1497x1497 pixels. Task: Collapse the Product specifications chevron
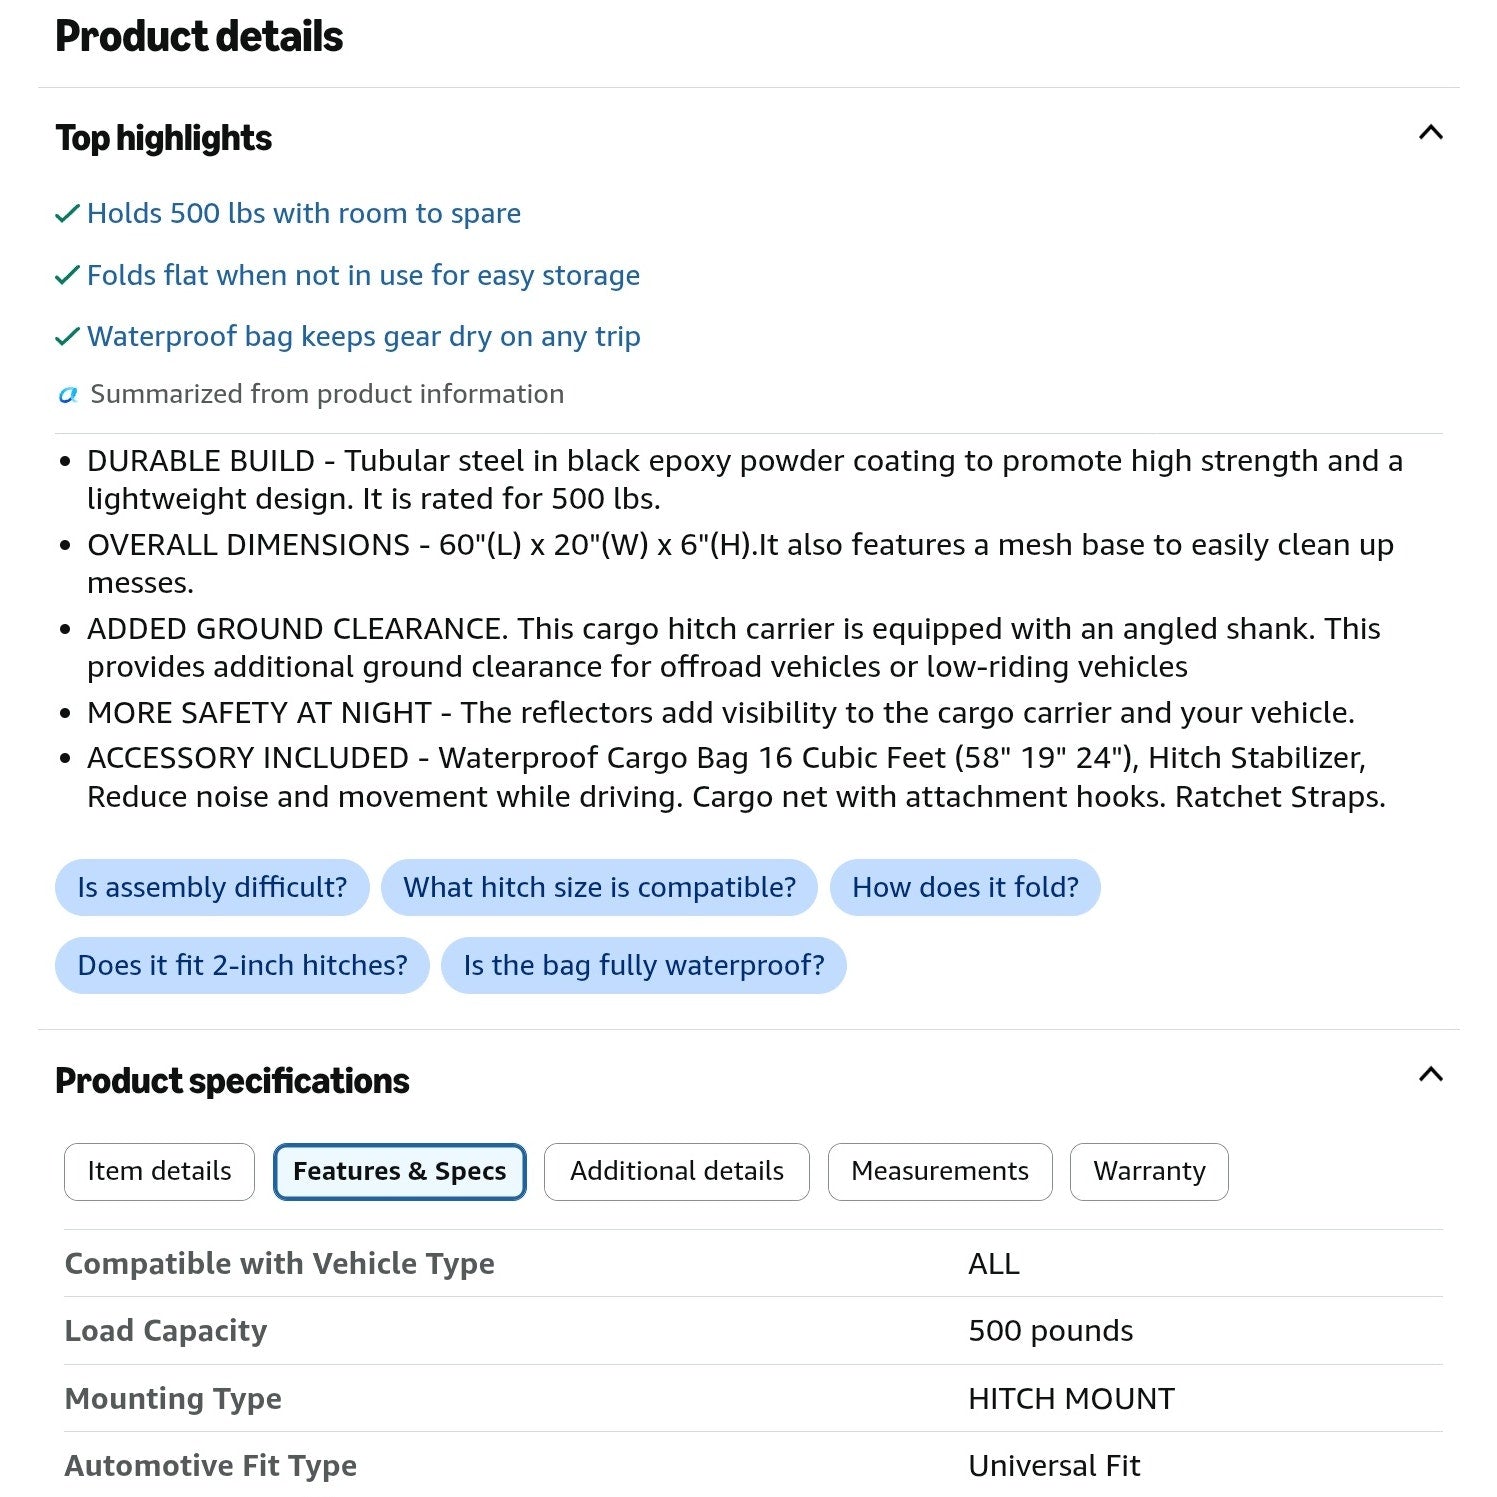tap(1430, 1075)
